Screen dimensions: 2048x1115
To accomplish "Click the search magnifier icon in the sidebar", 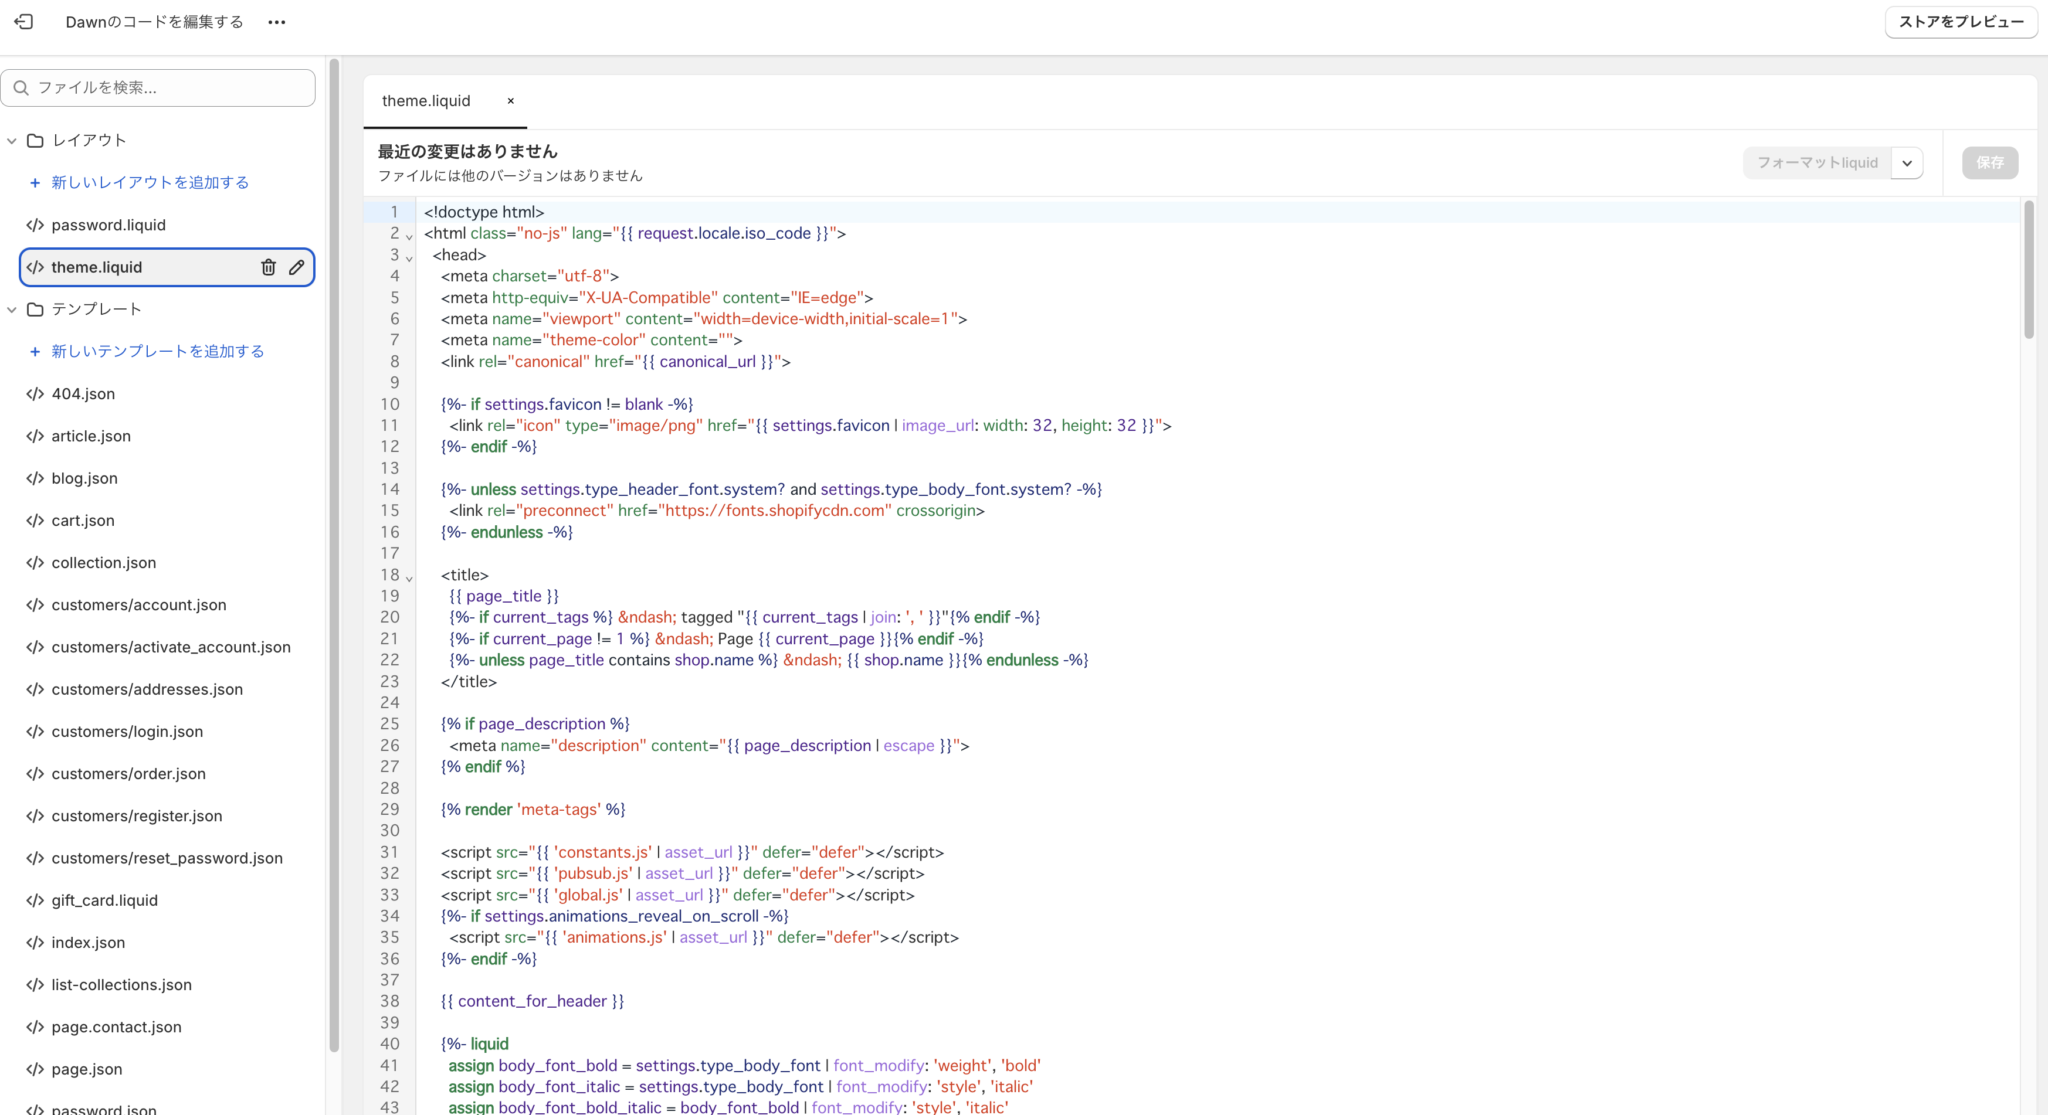I will pyautogui.click(x=21, y=88).
